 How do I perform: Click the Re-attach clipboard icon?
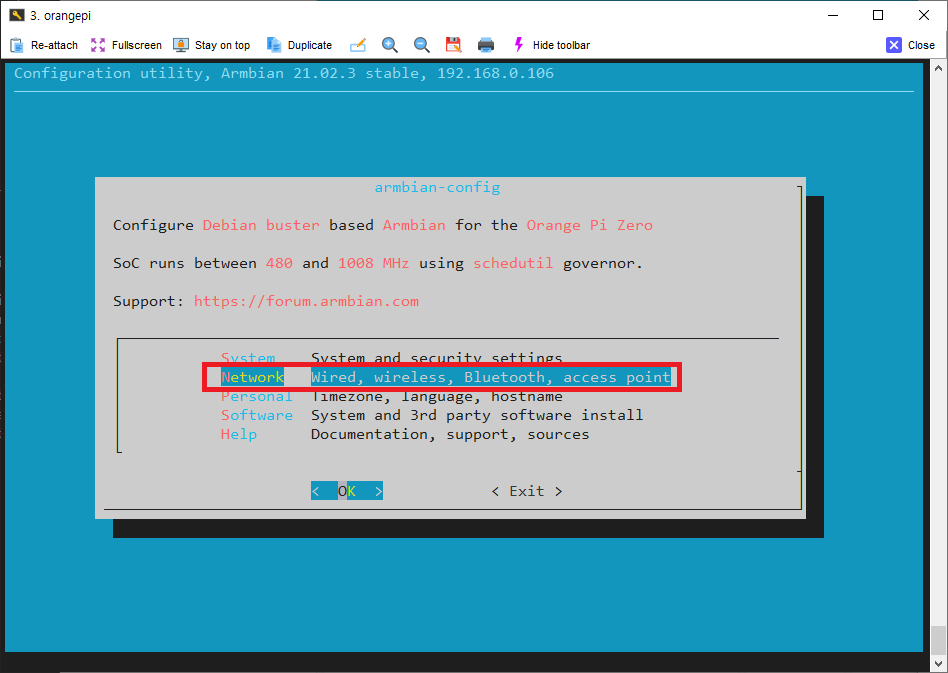click(17, 45)
